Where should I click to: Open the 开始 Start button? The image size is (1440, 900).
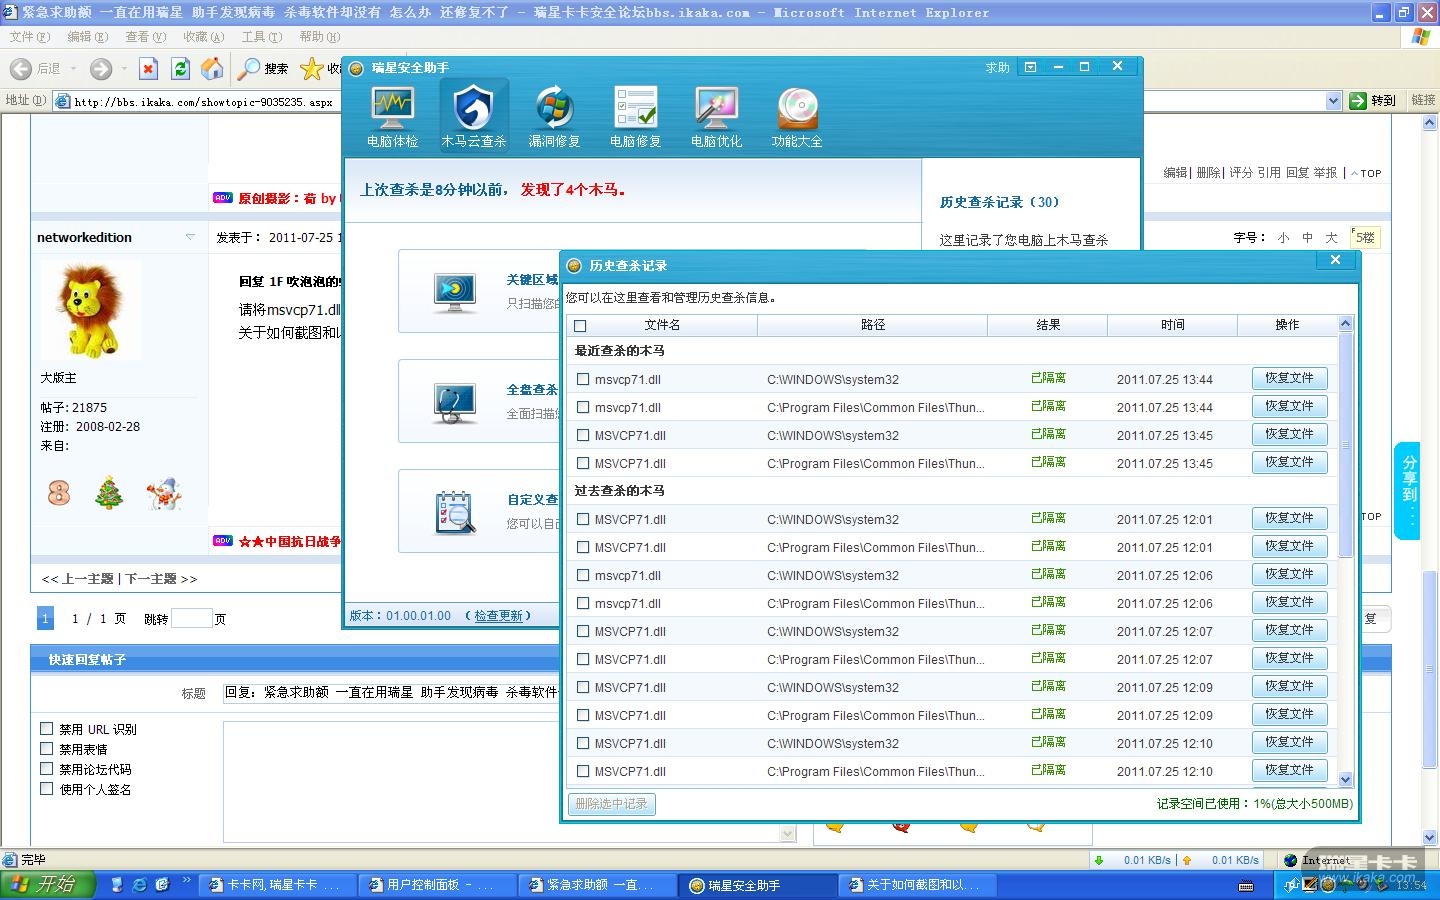click(48, 885)
